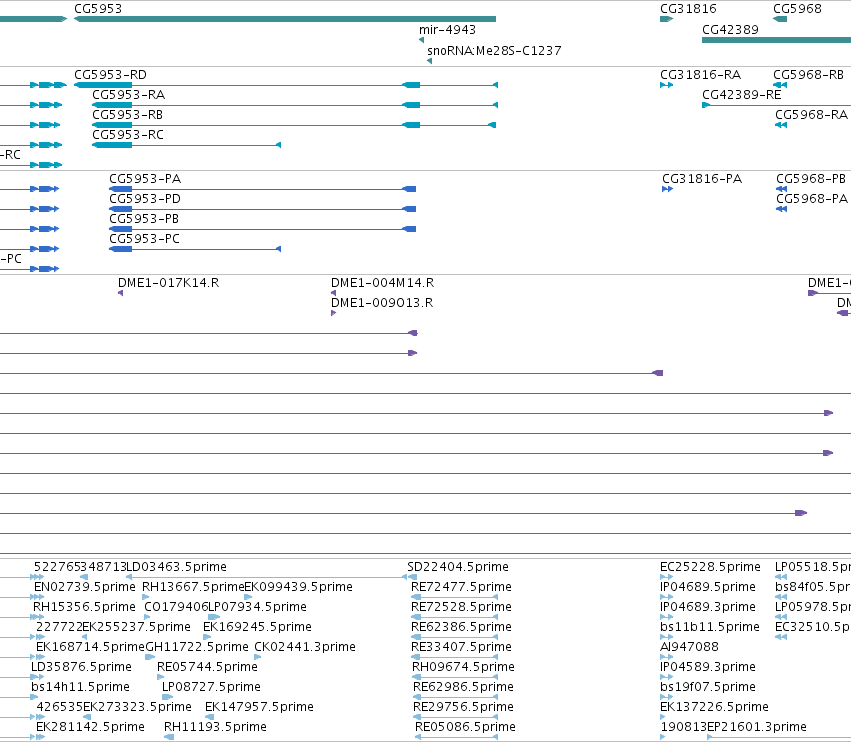
Task: Click protein CG5953-PA label
Action: (145, 179)
